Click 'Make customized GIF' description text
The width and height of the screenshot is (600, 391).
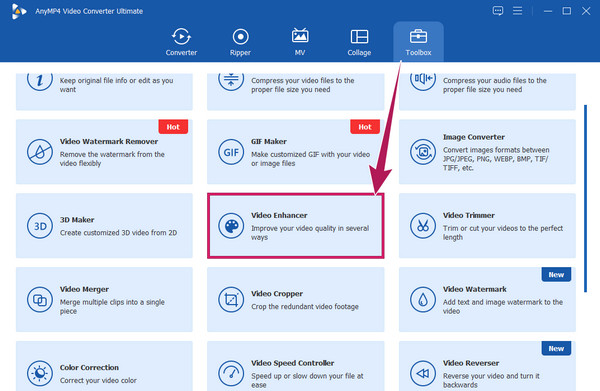(310, 159)
